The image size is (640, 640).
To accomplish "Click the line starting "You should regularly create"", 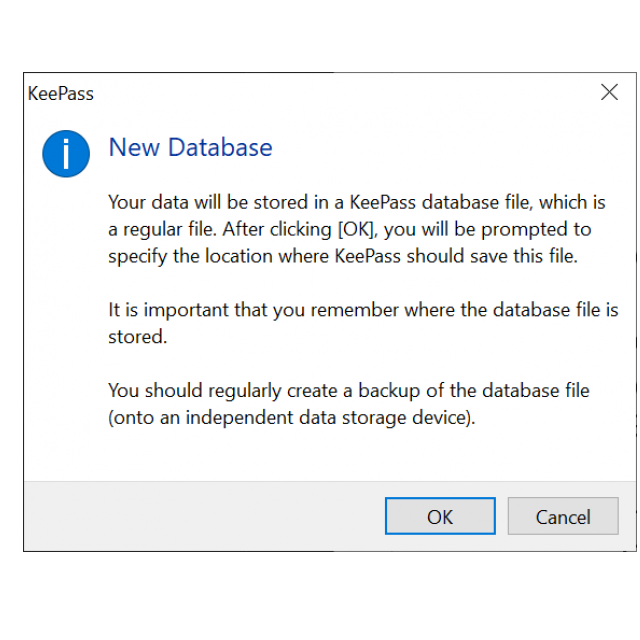I will click(349, 391).
